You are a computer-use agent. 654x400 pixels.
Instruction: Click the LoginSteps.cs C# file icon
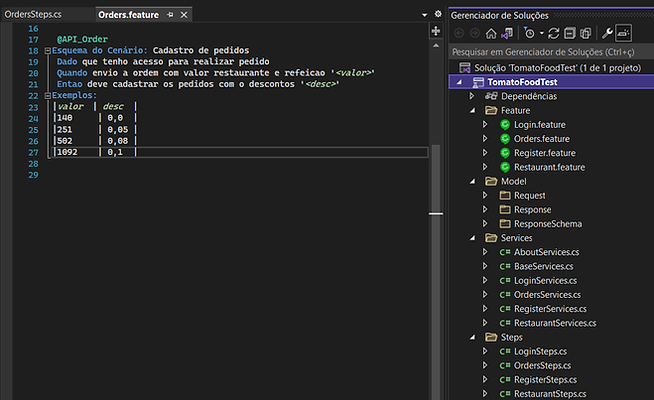click(505, 352)
